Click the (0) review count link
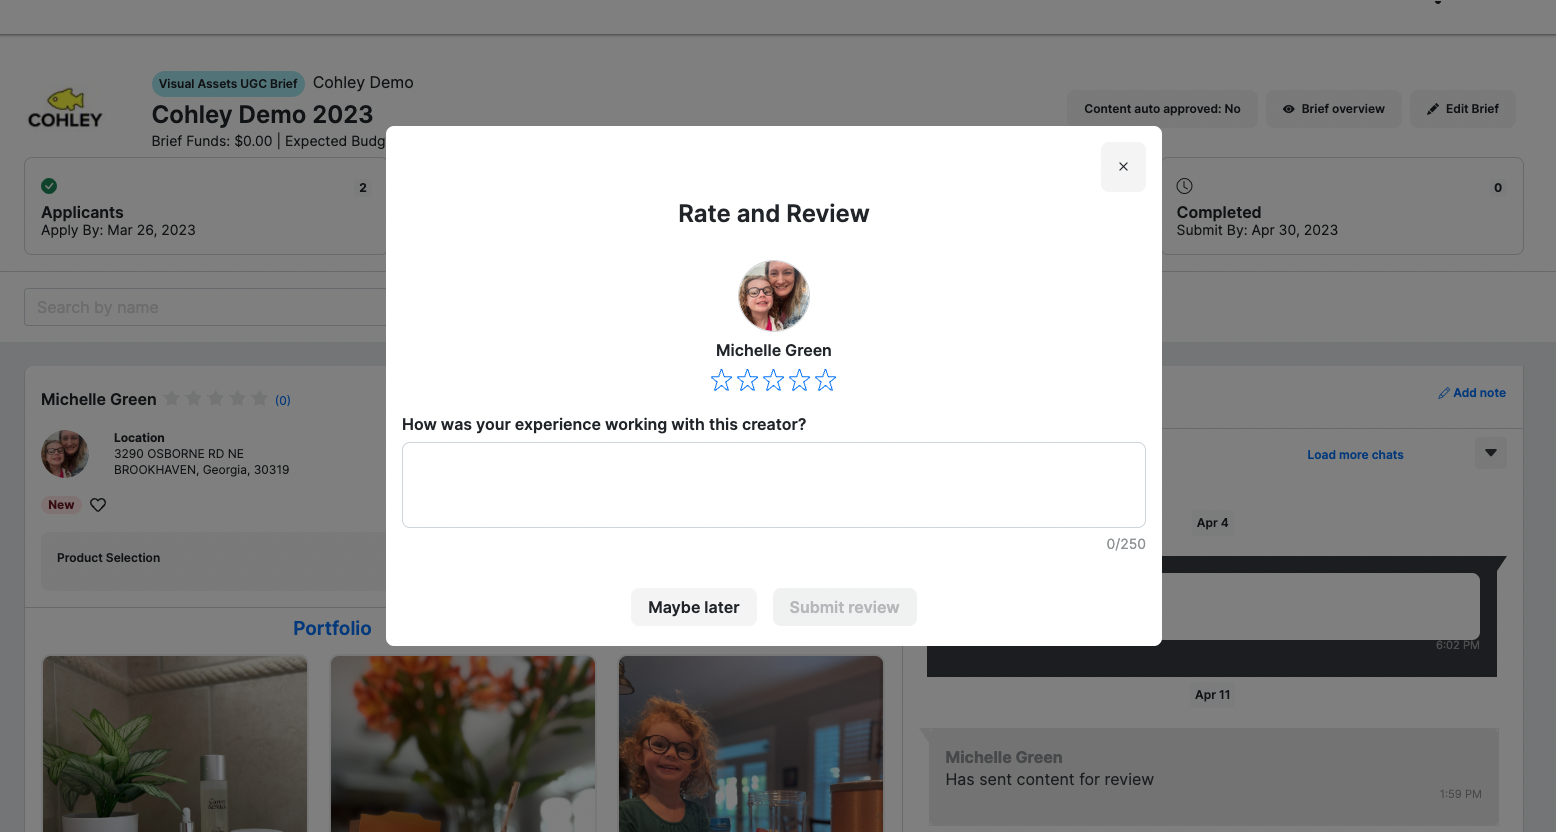This screenshot has height=832, width=1556. pos(283,400)
